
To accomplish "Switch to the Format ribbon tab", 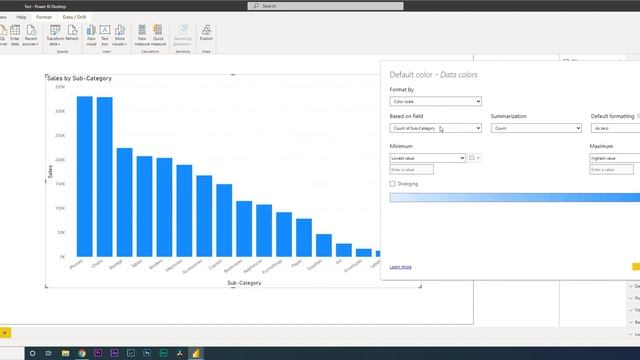I will pos(44,17).
